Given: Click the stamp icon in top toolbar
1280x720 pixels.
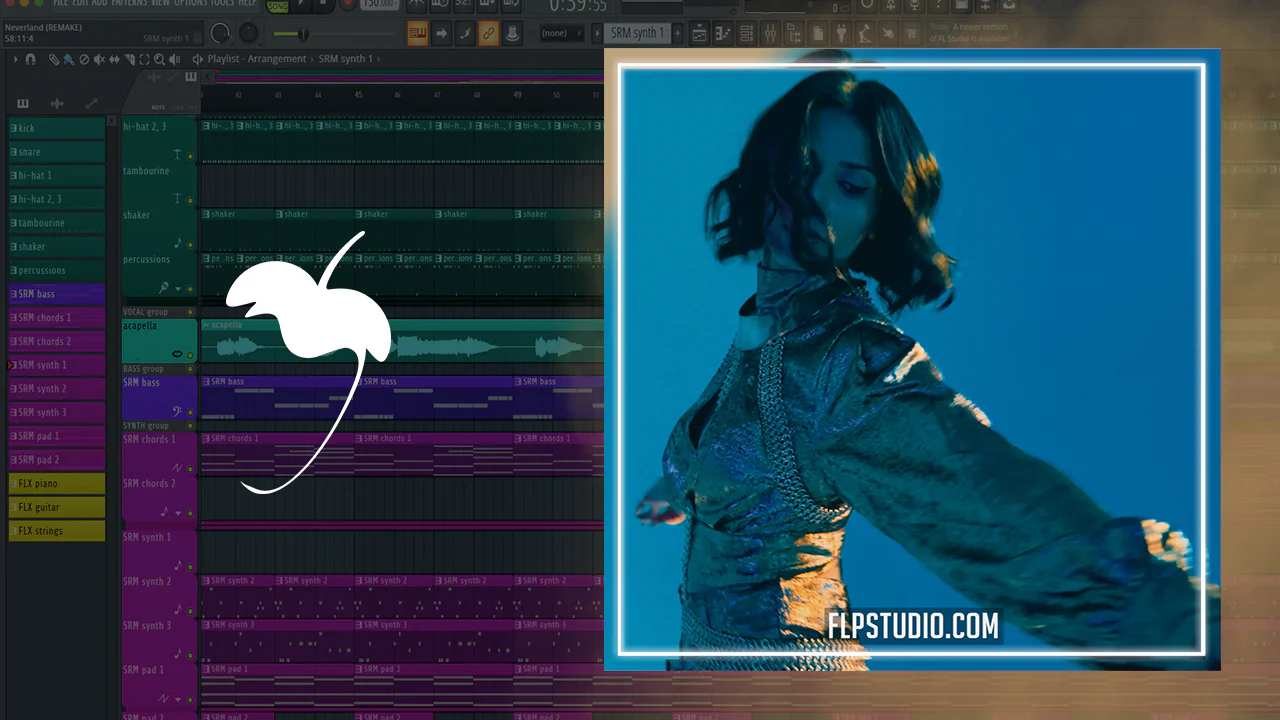Looking at the screenshot, I should (x=512, y=33).
